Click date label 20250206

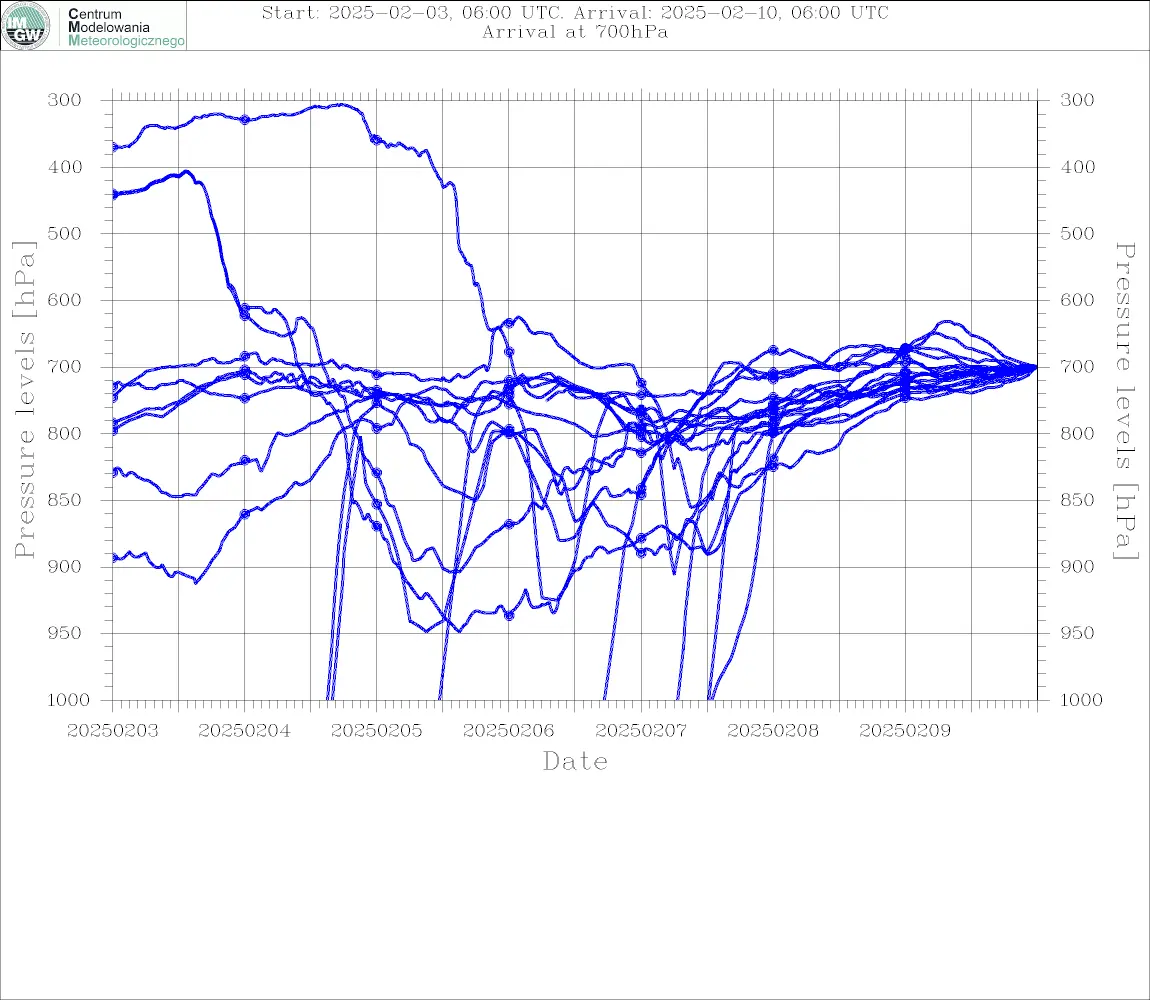(508, 731)
